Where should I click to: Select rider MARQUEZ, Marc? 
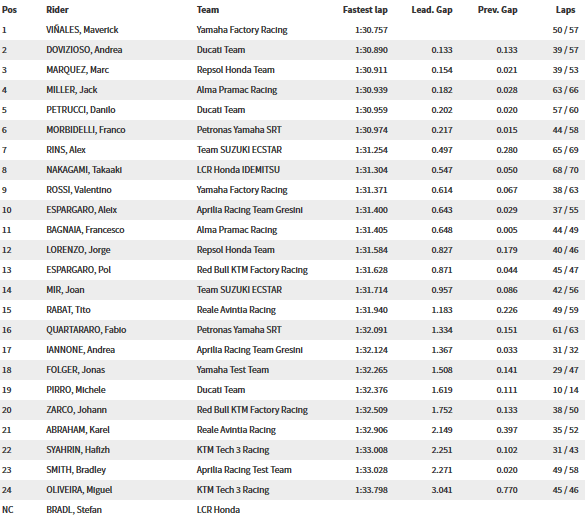[x=78, y=70]
